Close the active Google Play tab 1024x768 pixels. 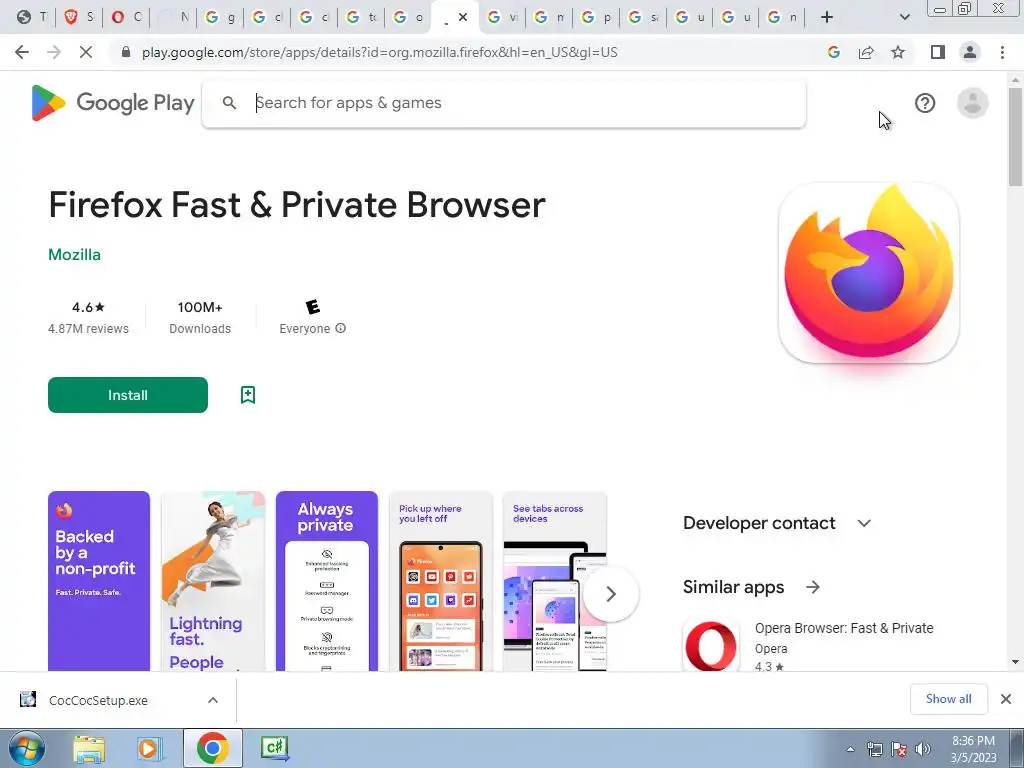point(463,17)
